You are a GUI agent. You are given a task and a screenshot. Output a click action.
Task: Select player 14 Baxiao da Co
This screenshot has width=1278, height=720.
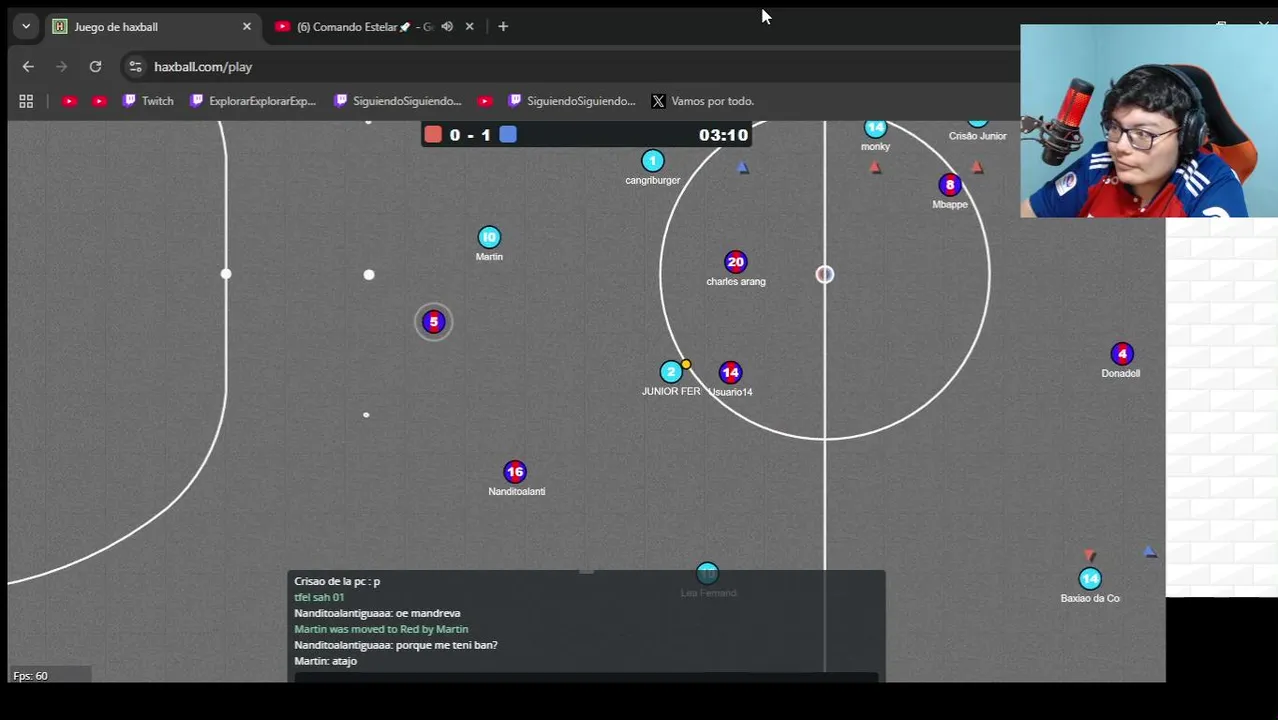pyautogui.click(x=1090, y=579)
